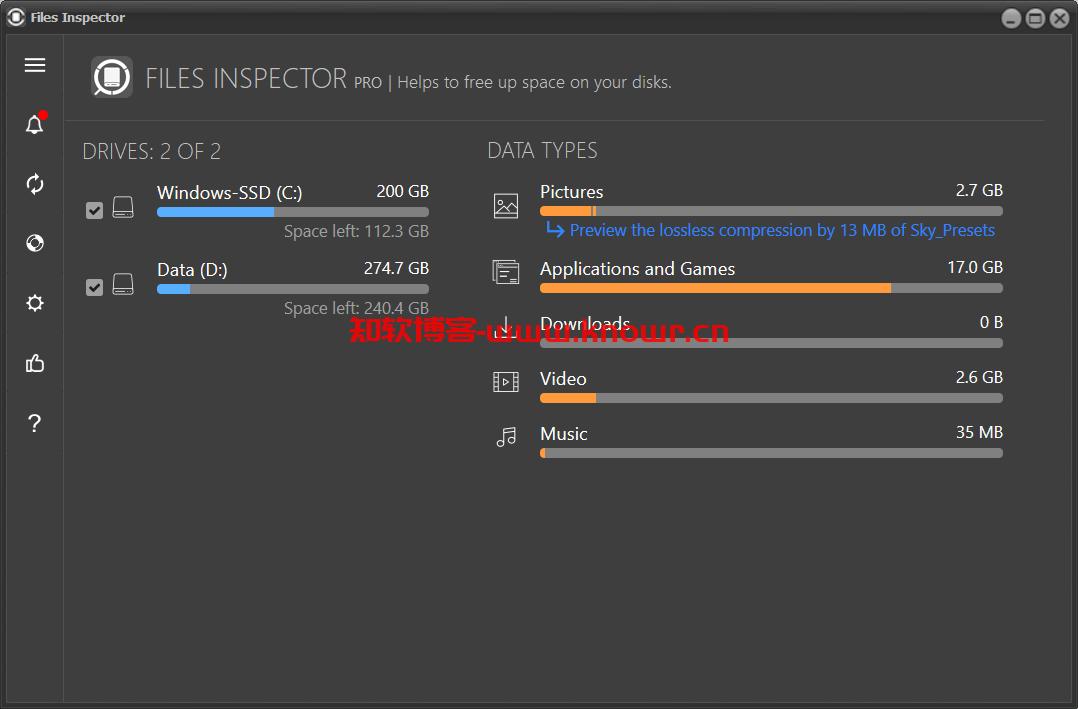Open the Music data type
1078x709 pixels.
(x=564, y=434)
